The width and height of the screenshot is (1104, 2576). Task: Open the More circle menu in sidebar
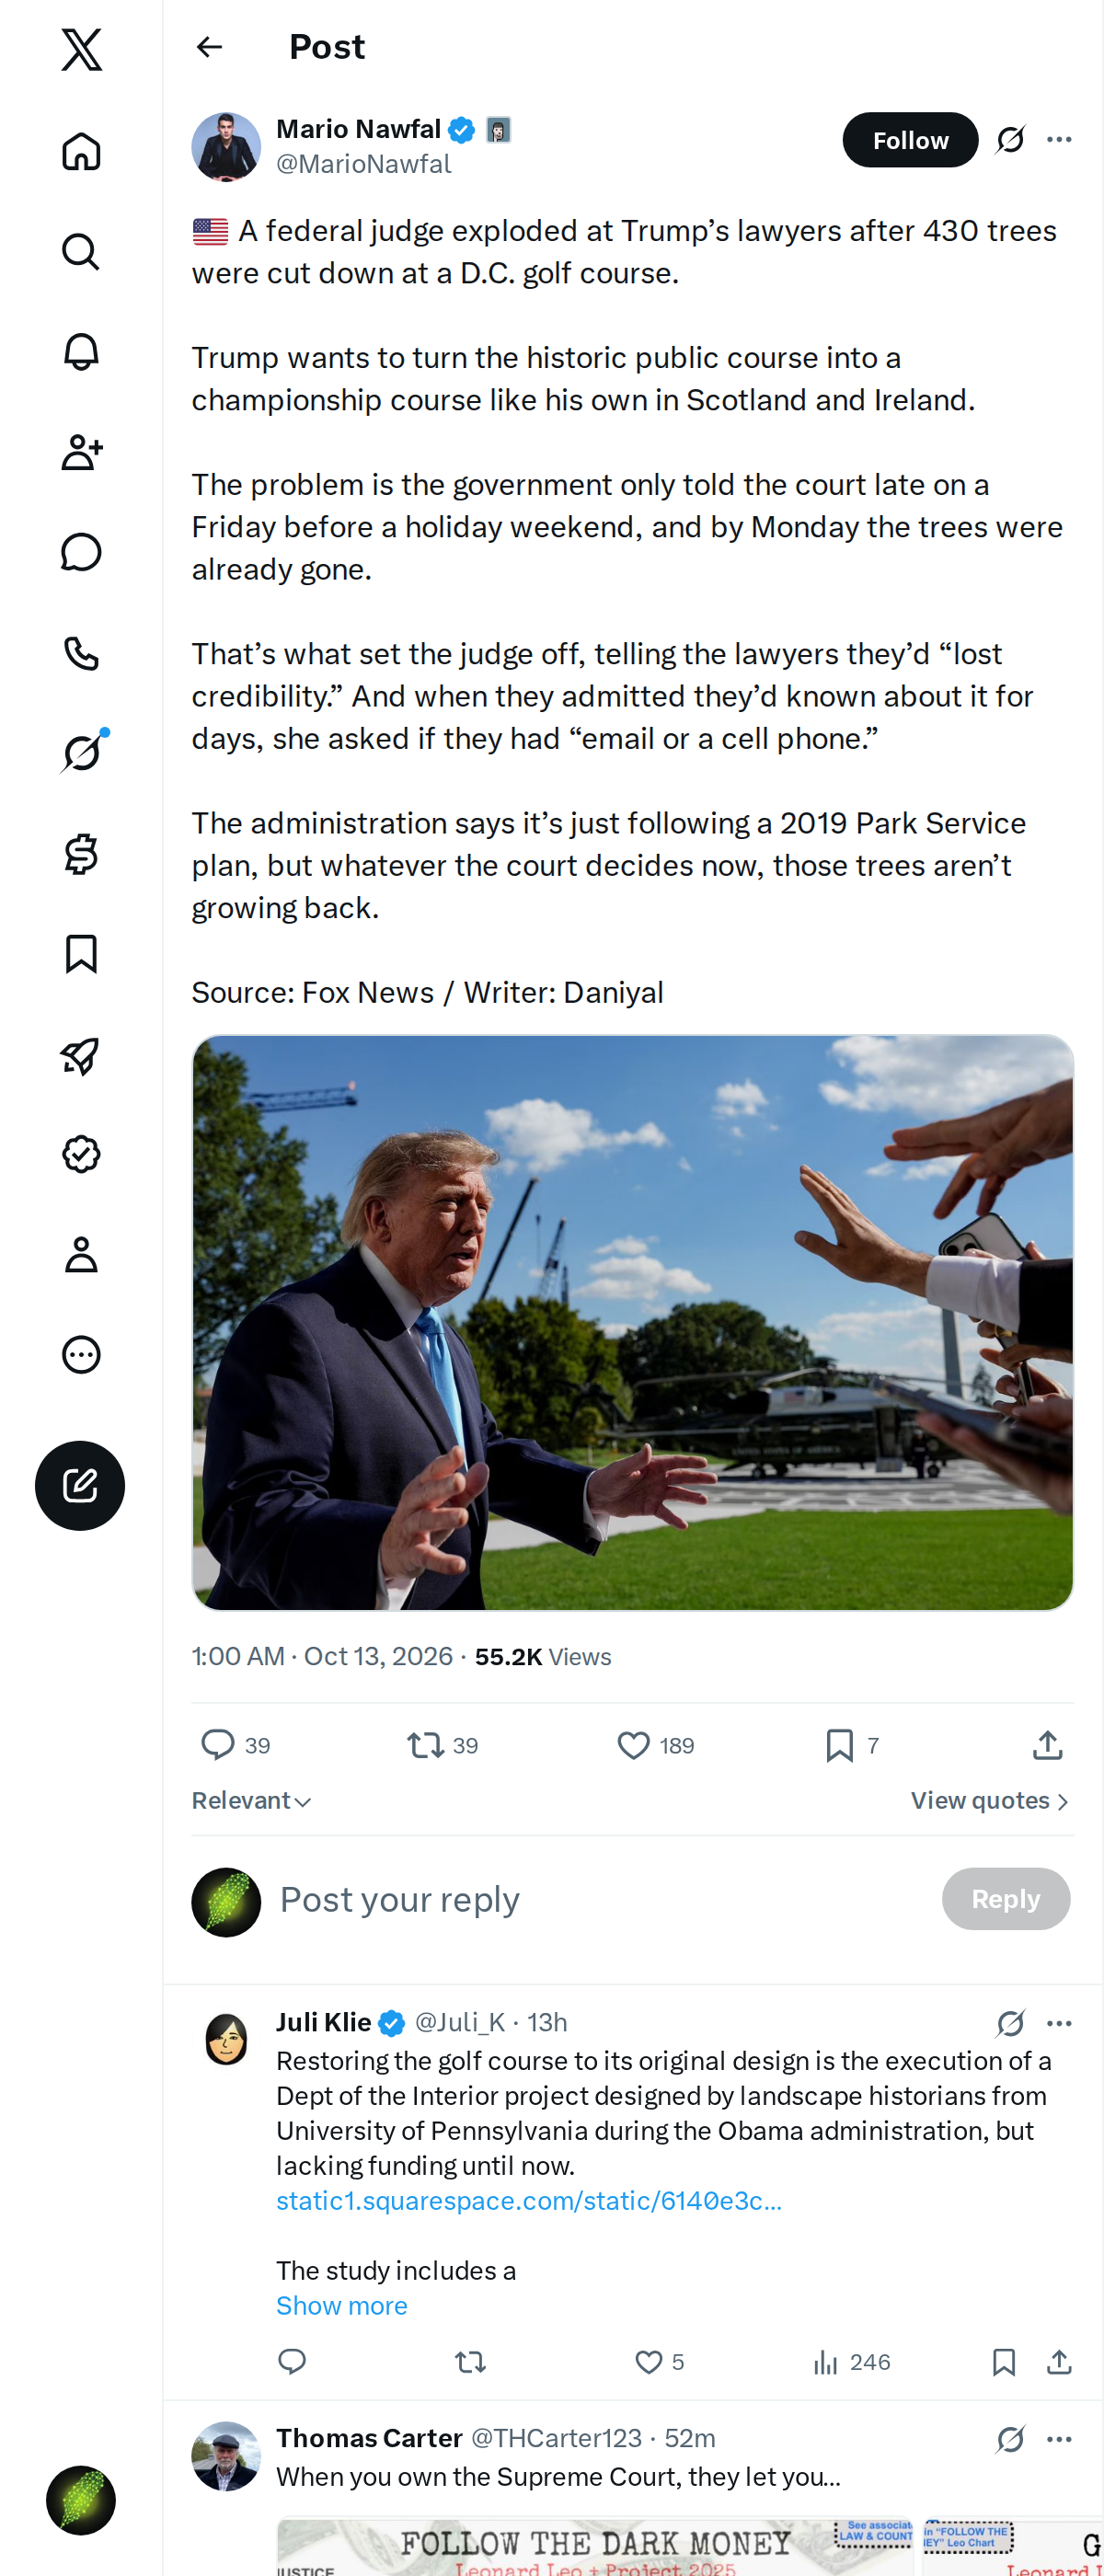click(x=81, y=1355)
